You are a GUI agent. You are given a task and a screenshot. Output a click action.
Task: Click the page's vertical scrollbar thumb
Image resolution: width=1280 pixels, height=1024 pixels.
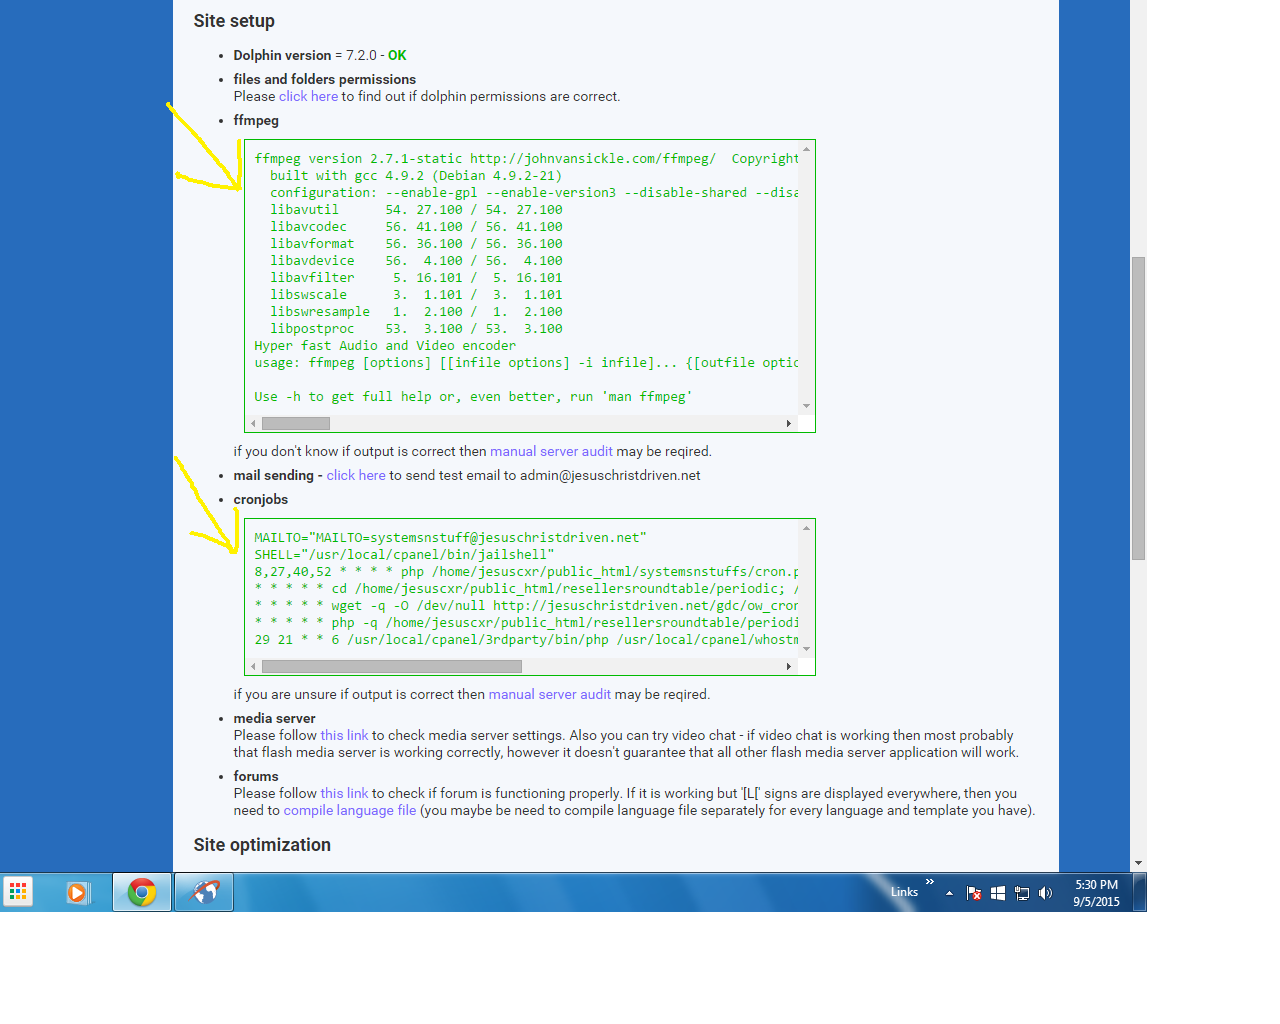tap(1138, 408)
